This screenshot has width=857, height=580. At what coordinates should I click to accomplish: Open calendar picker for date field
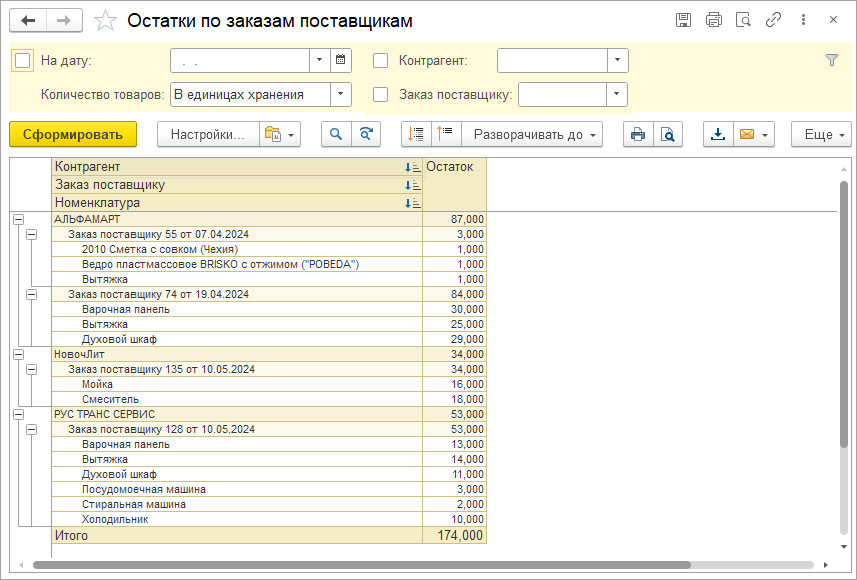coord(341,60)
